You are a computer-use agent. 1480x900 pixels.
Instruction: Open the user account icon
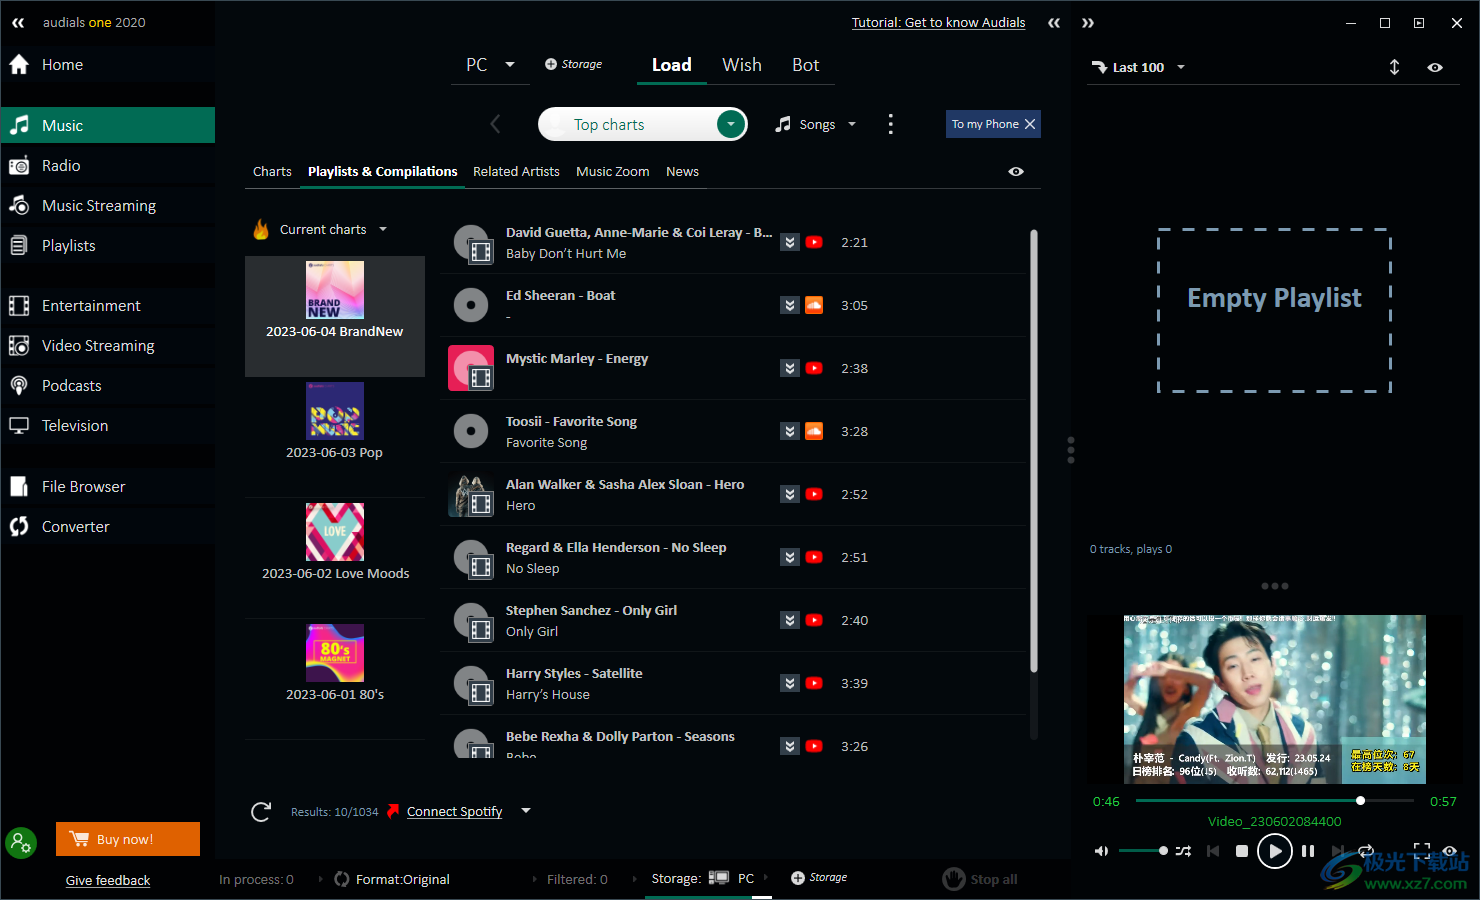click(x=21, y=843)
